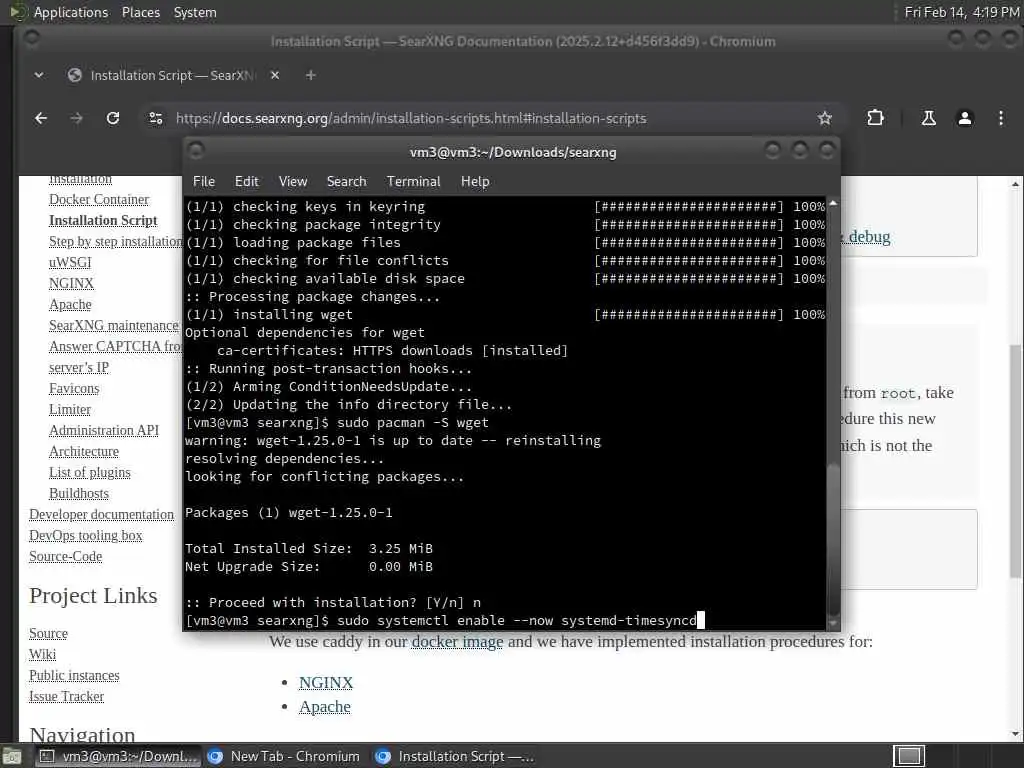Open the terminal Edit menu
Screen dimensions: 1024x768
click(x=246, y=182)
